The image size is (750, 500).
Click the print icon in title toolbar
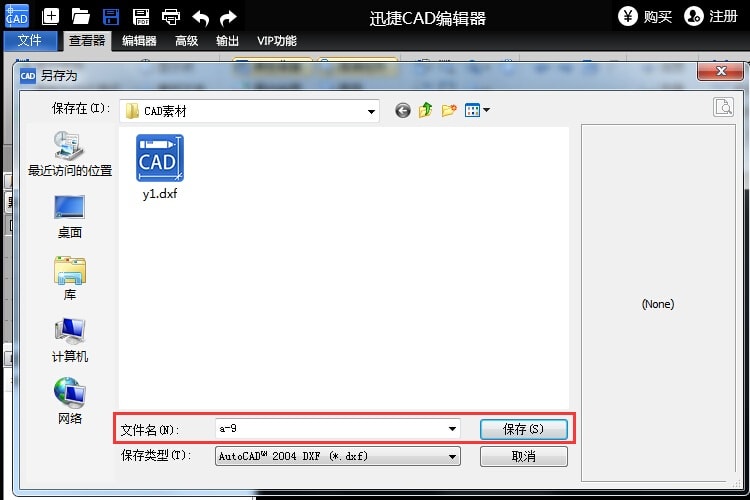tap(171, 17)
